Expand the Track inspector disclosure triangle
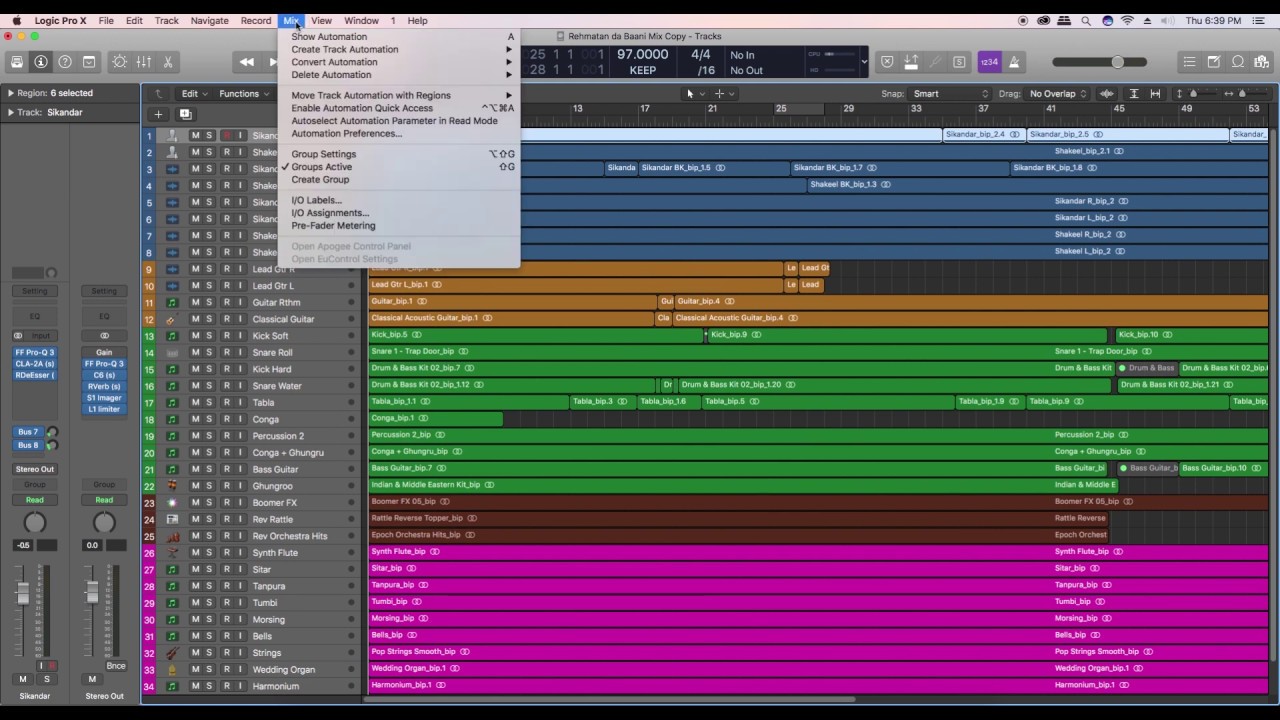Viewport: 1280px width, 720px height. (11, 112)
